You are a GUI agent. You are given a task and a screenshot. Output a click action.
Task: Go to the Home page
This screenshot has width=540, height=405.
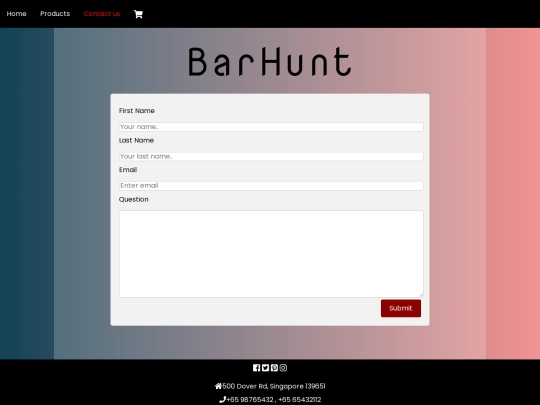tap(17, 14)
